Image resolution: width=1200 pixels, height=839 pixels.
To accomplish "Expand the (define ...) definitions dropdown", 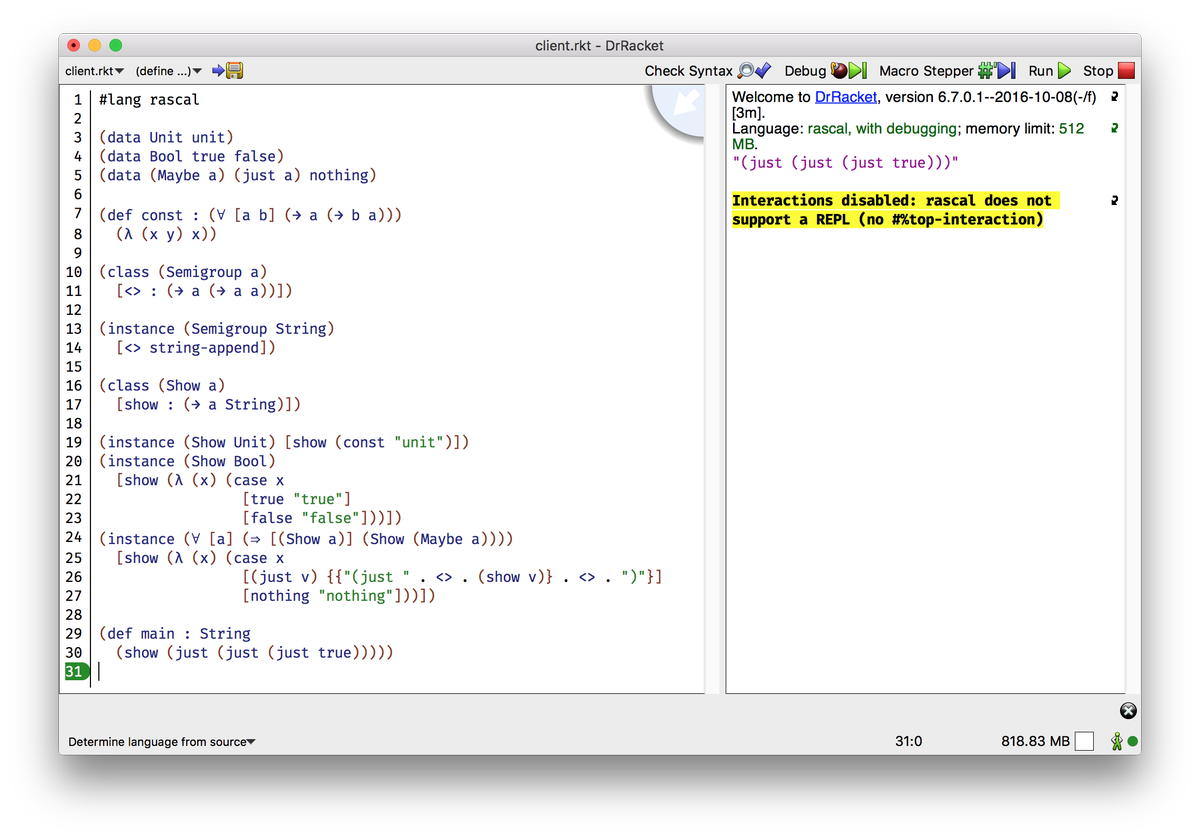I will (168, 71).
